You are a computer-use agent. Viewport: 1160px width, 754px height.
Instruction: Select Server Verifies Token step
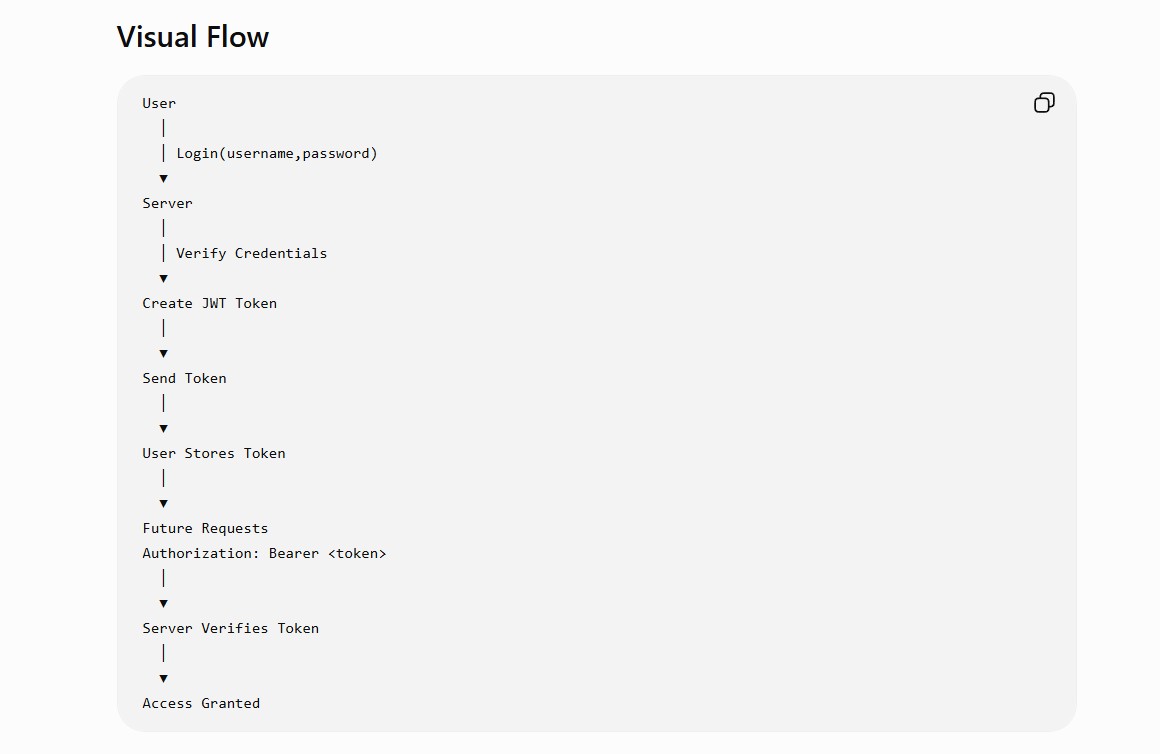tap(230, 628)
